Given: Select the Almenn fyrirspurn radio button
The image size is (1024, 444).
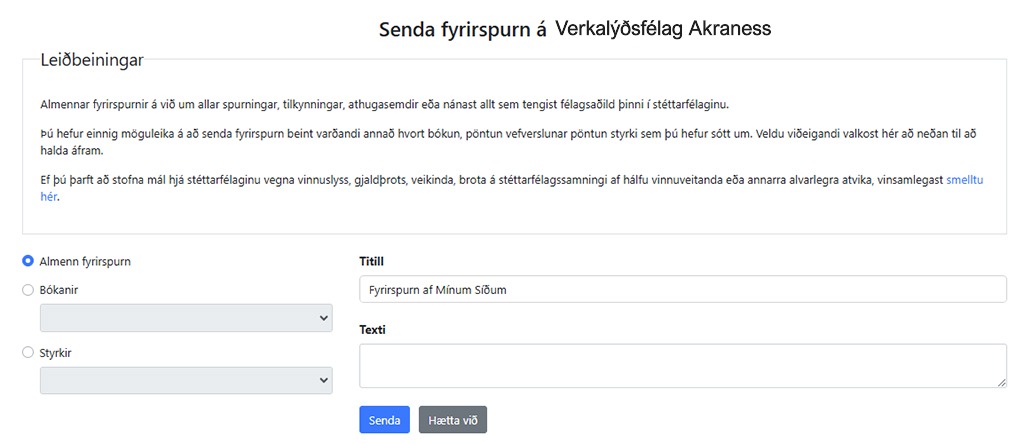Looking at the screenshot, I should tap(28, 261).
